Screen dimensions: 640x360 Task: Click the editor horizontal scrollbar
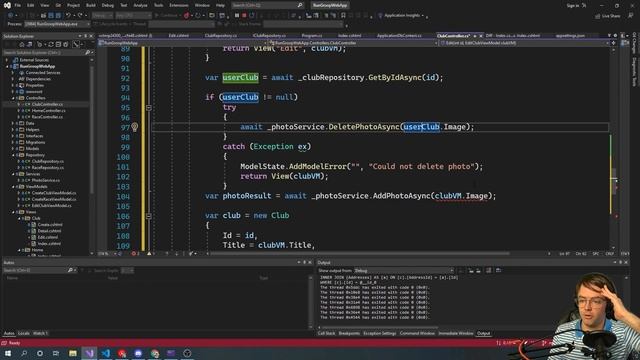[360, 254]
